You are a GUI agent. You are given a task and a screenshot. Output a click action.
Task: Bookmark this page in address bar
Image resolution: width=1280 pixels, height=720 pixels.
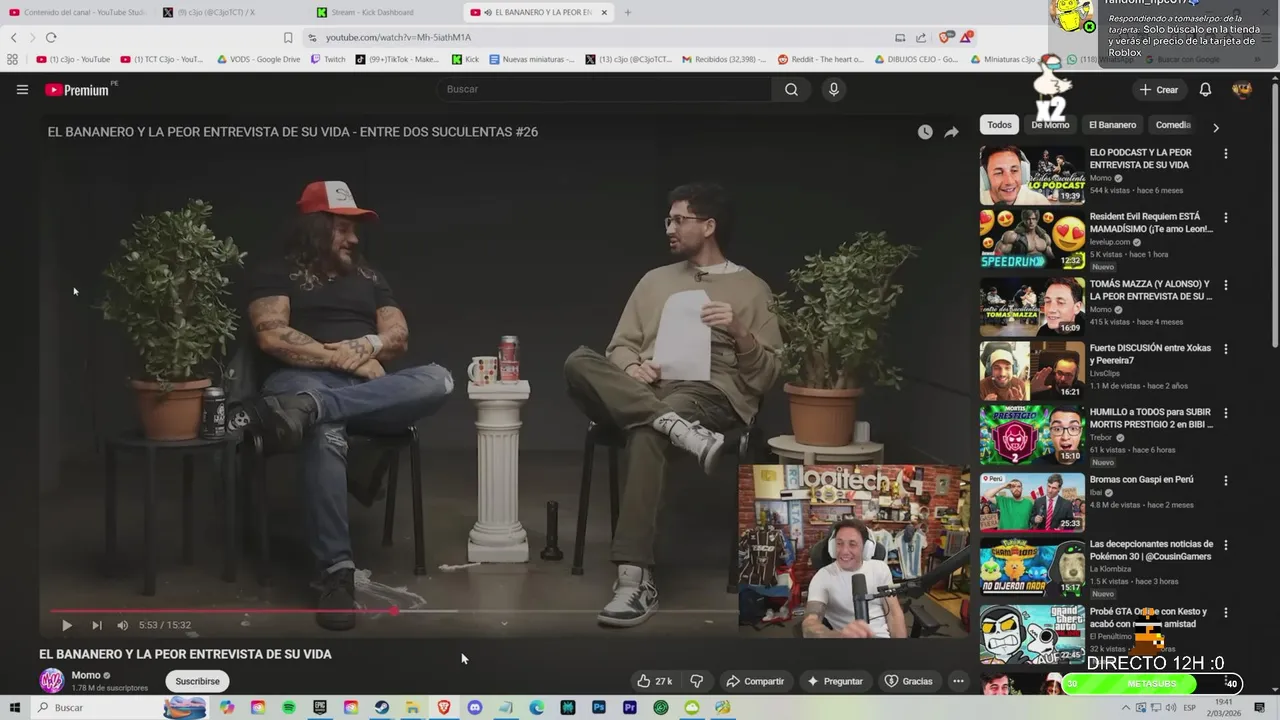pyautogui.click(x=288, y=37)
